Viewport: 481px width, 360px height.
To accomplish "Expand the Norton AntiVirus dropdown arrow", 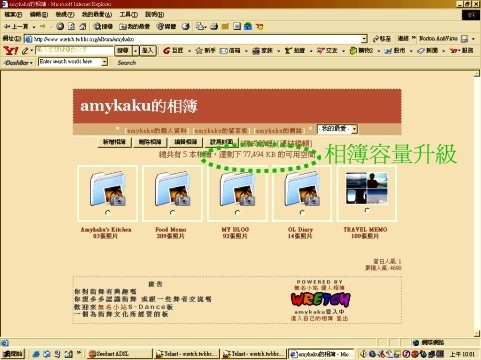I will [x=473, y=39].
